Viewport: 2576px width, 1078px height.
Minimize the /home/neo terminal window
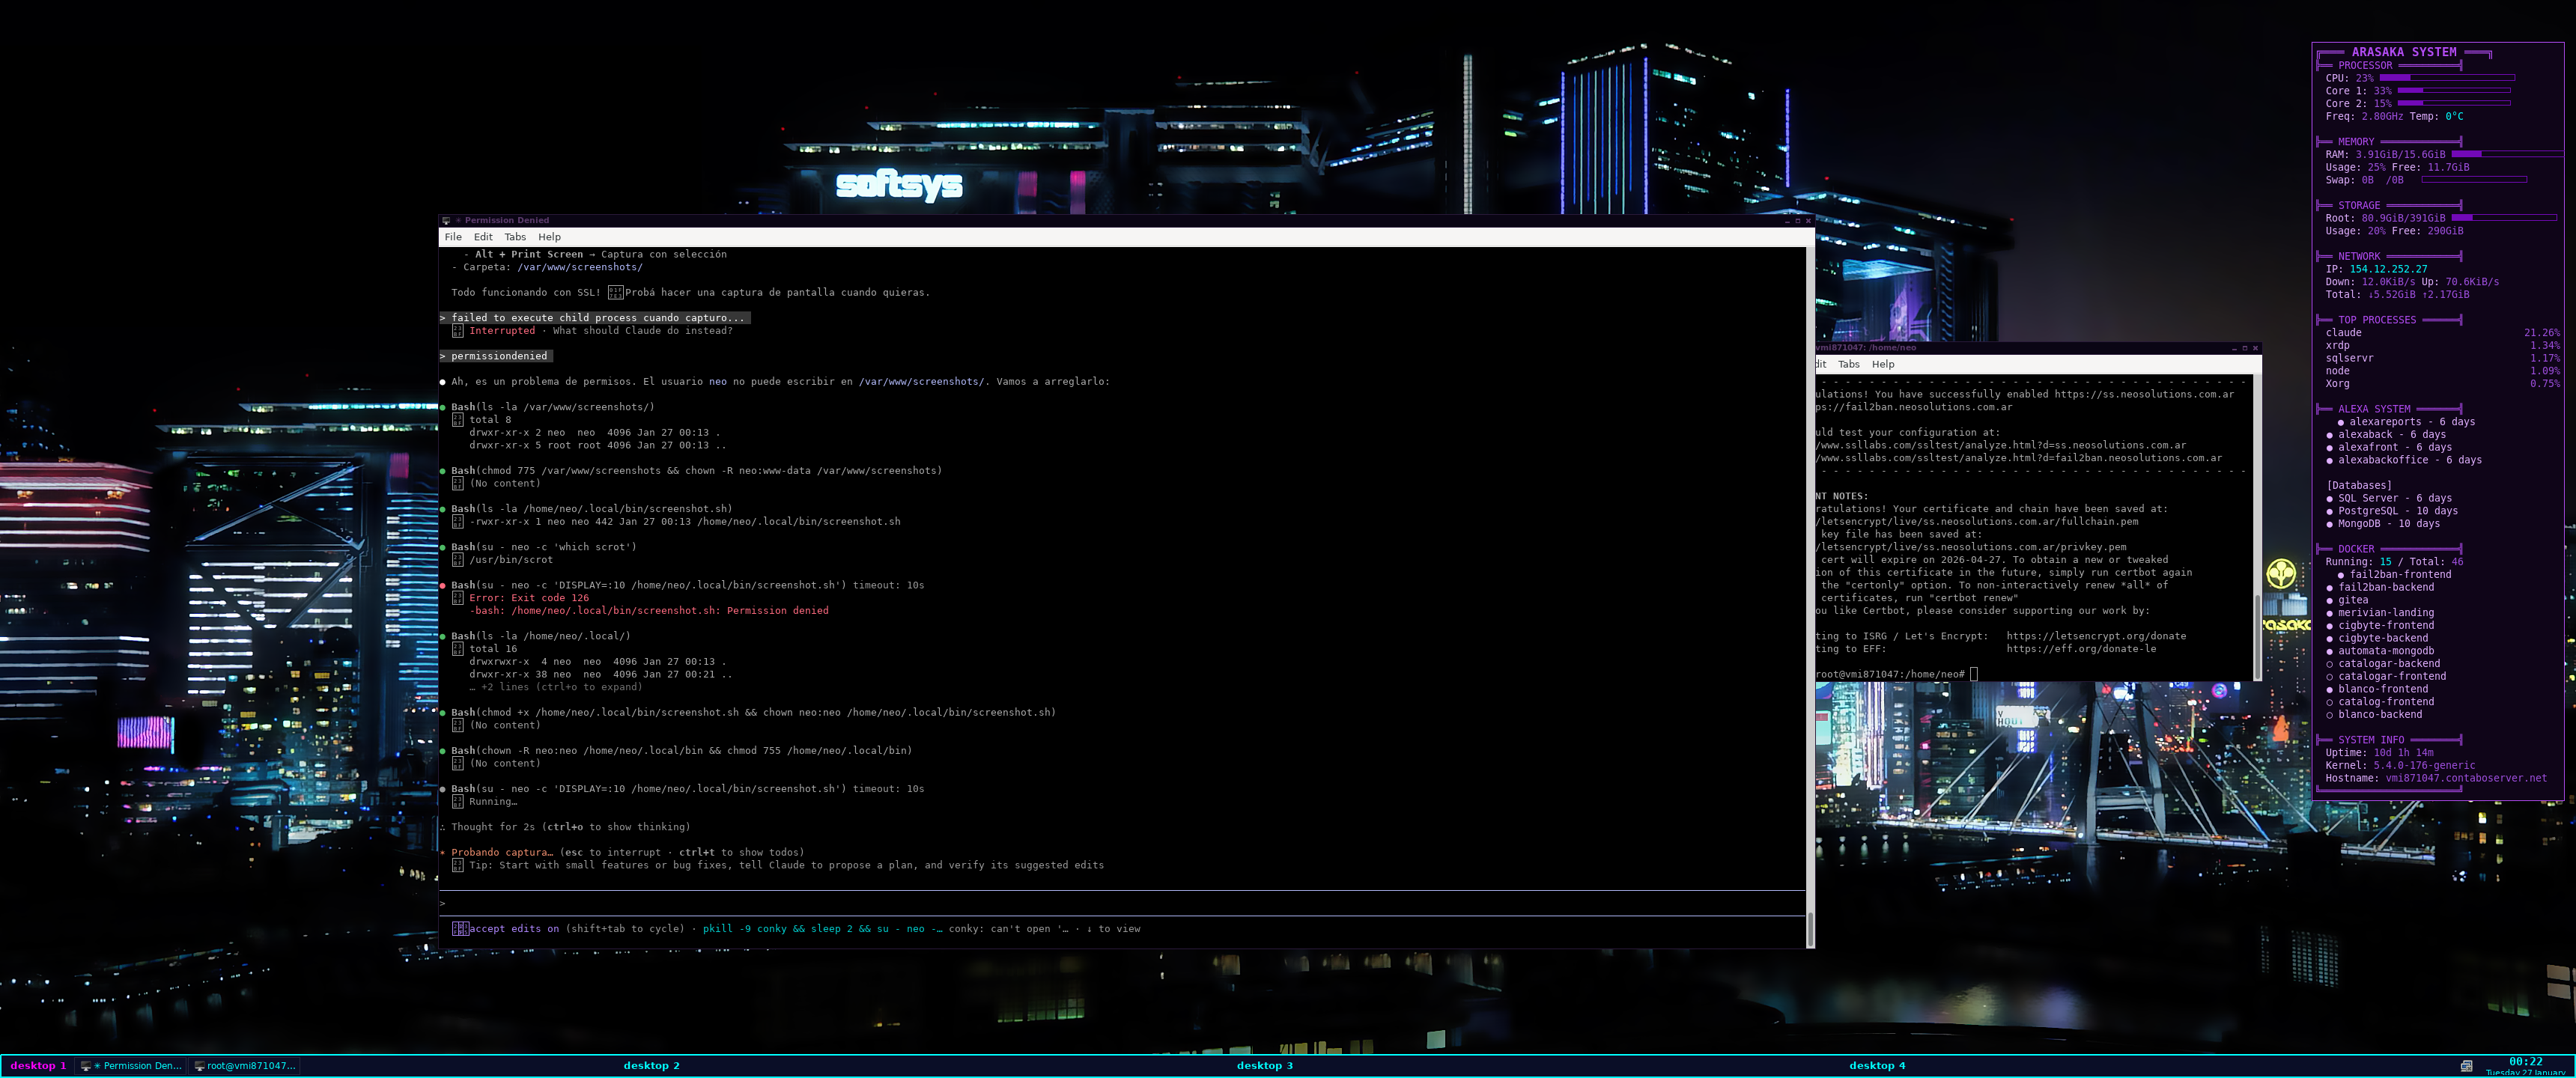pos(2234,348)
